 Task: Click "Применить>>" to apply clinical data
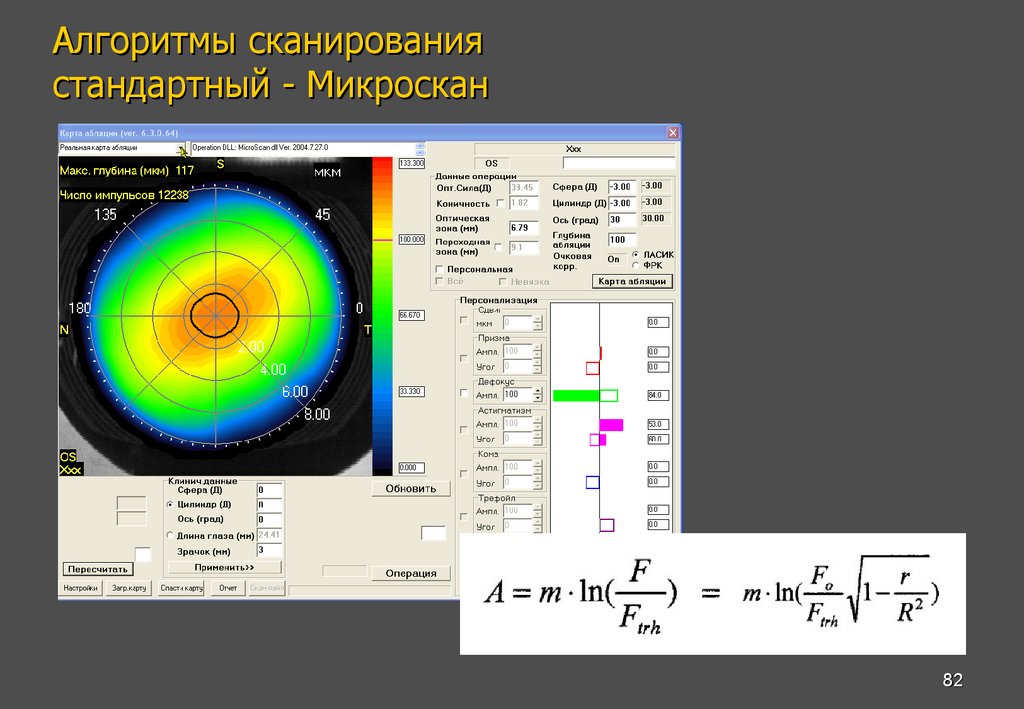point(226,566)
